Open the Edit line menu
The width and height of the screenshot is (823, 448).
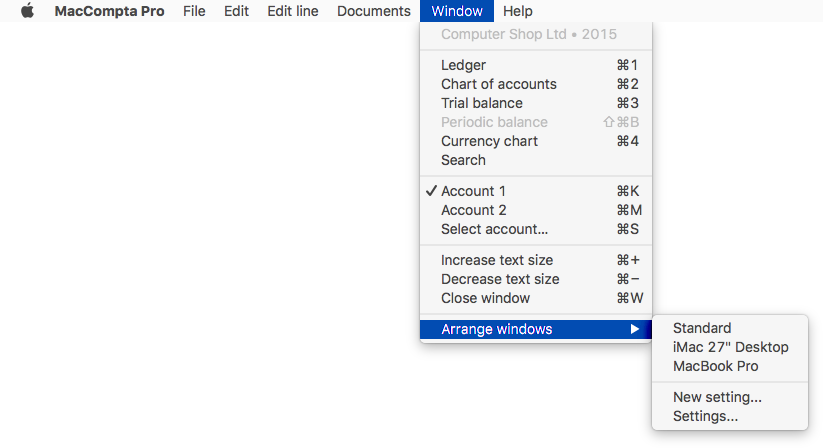click(293, 11)
